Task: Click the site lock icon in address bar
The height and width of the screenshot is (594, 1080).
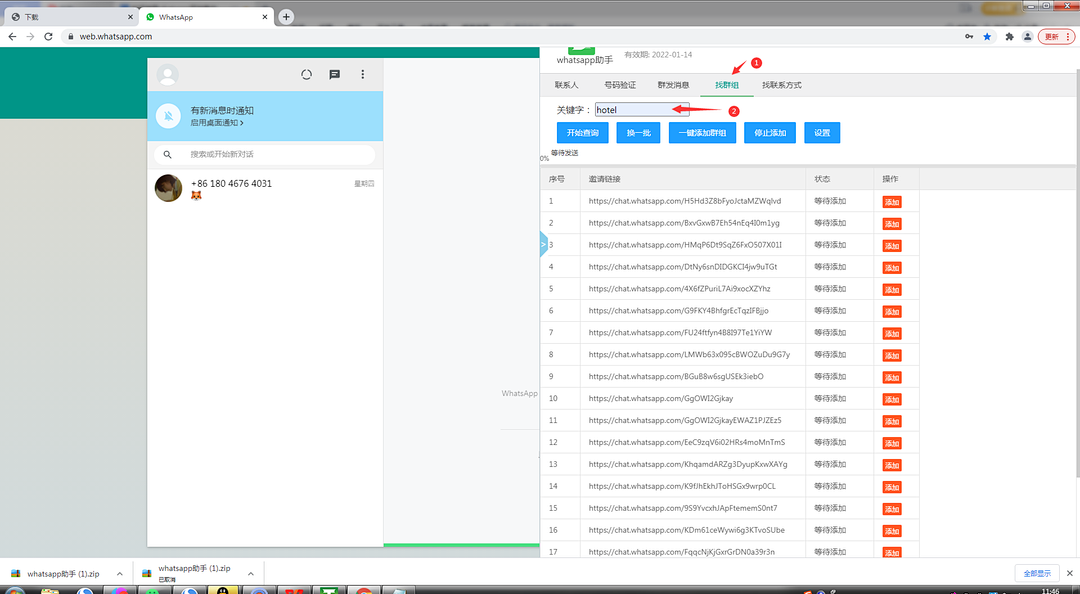Action: tap(70, 37)
